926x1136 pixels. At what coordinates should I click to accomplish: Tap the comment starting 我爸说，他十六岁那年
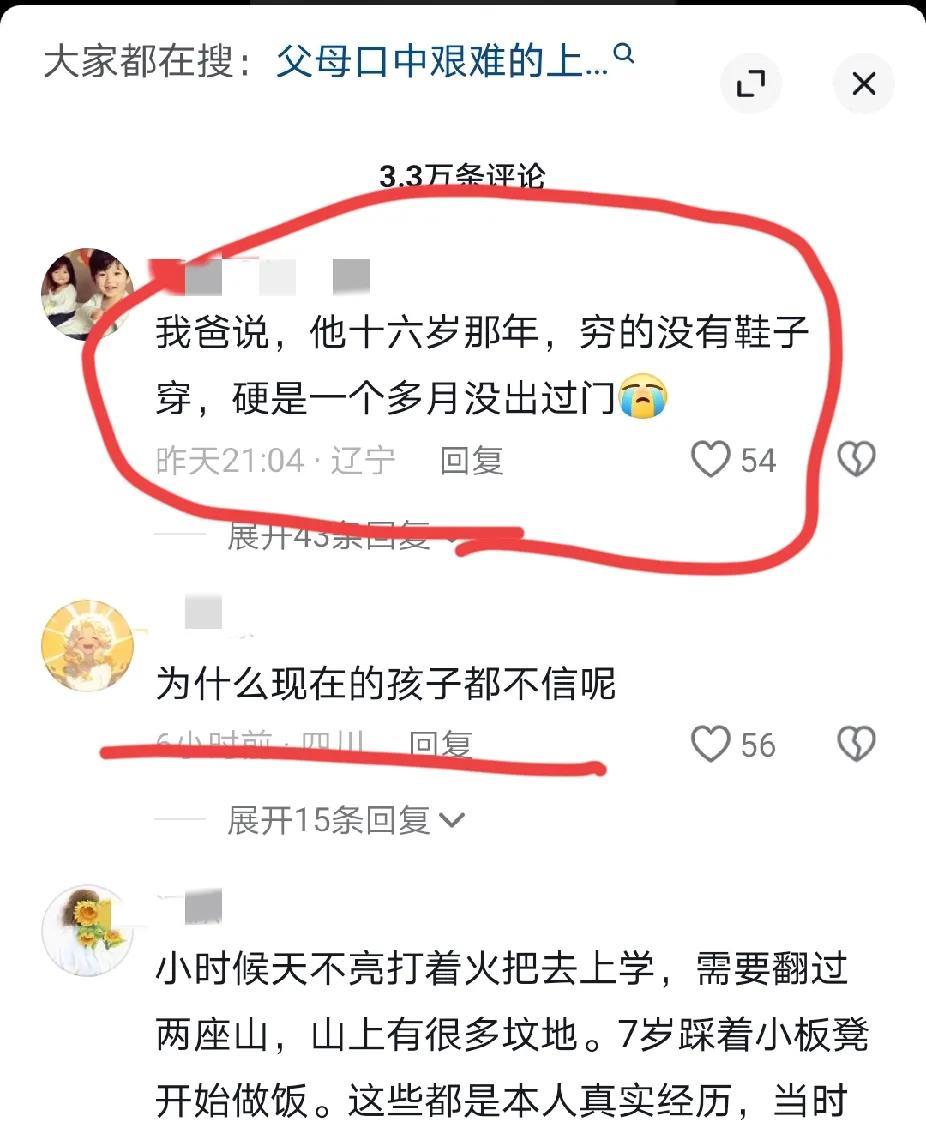click(483, 364)
